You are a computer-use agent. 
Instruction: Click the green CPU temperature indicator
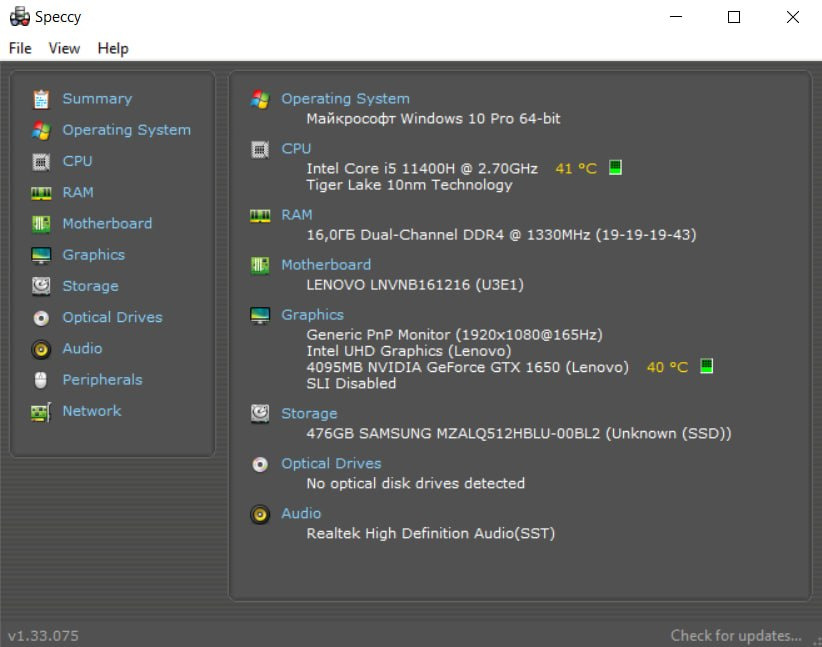coord(615,168)
